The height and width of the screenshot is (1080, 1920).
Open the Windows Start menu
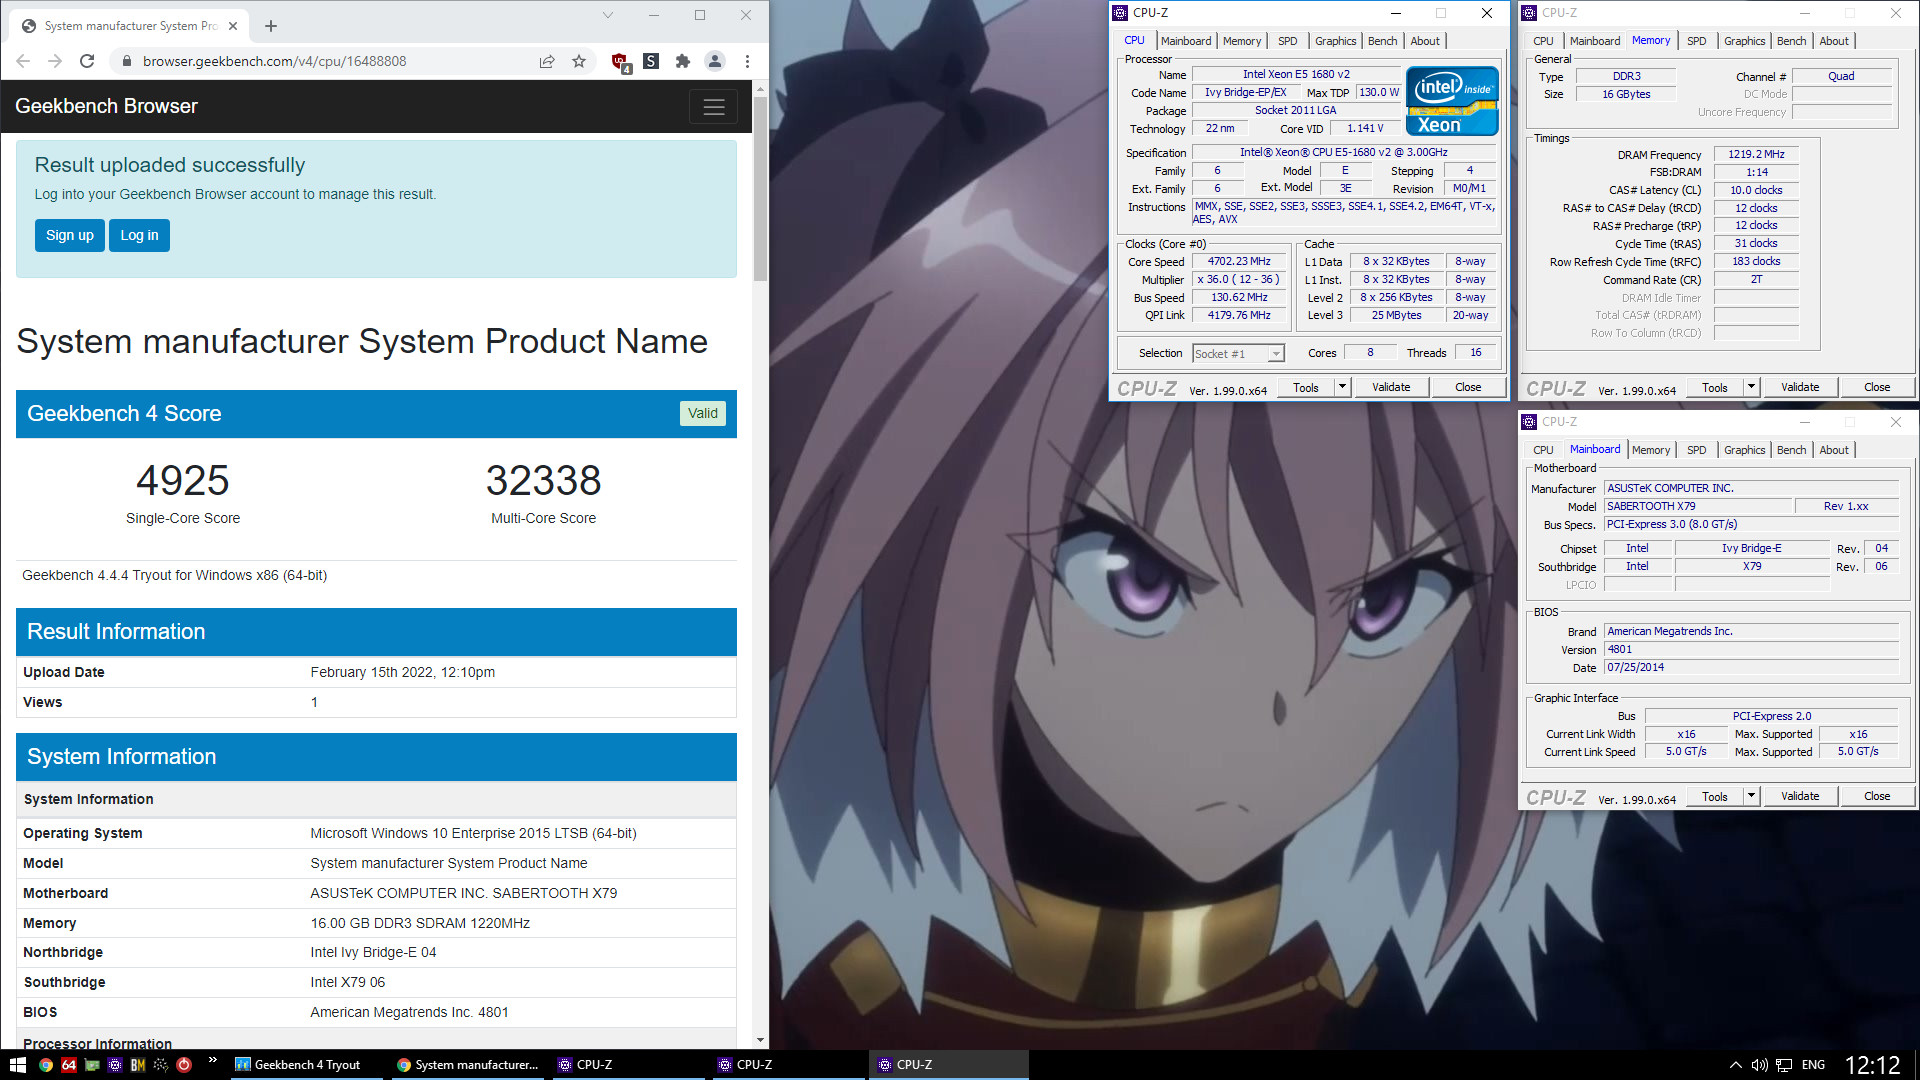click(17, 1065)
